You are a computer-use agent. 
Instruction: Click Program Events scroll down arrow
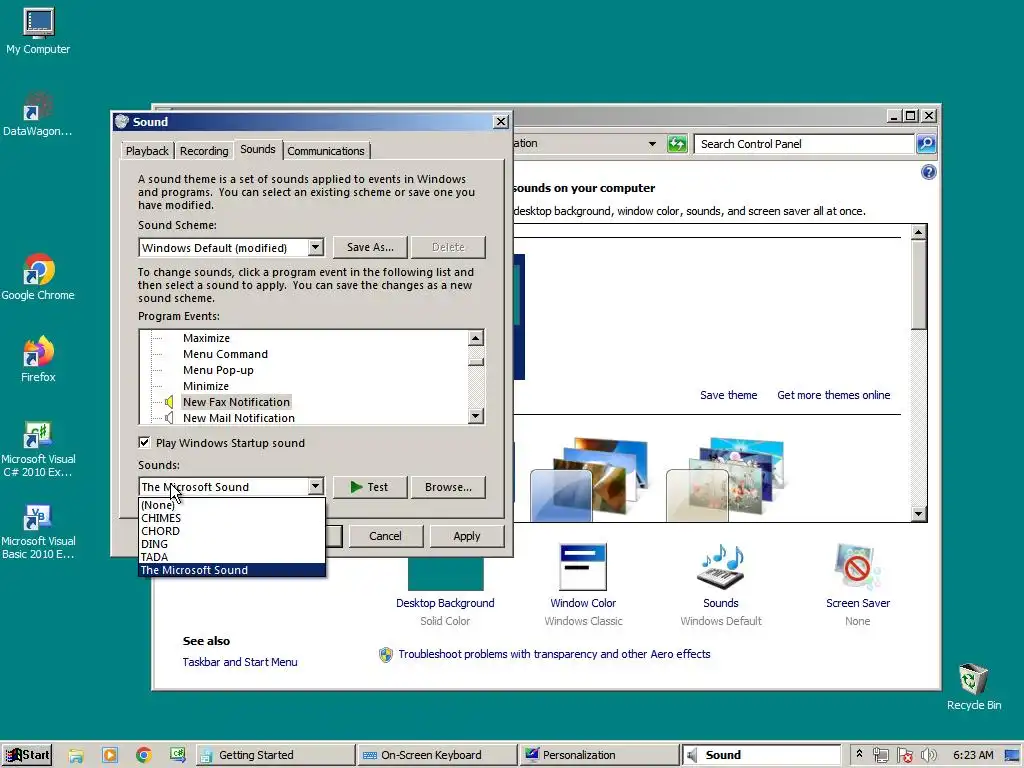pyautogui.click(x=475, y=416)
